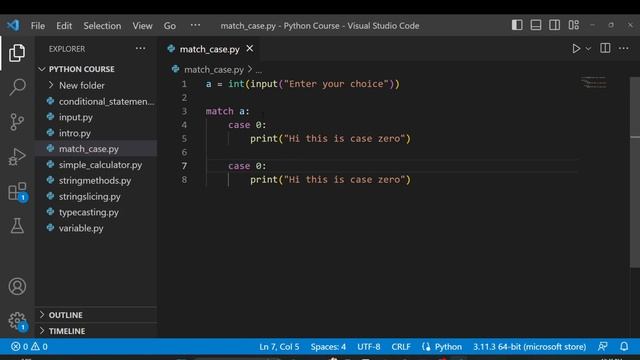
Task: Open errors and warnings problems indicator
Action: point(29,347)
